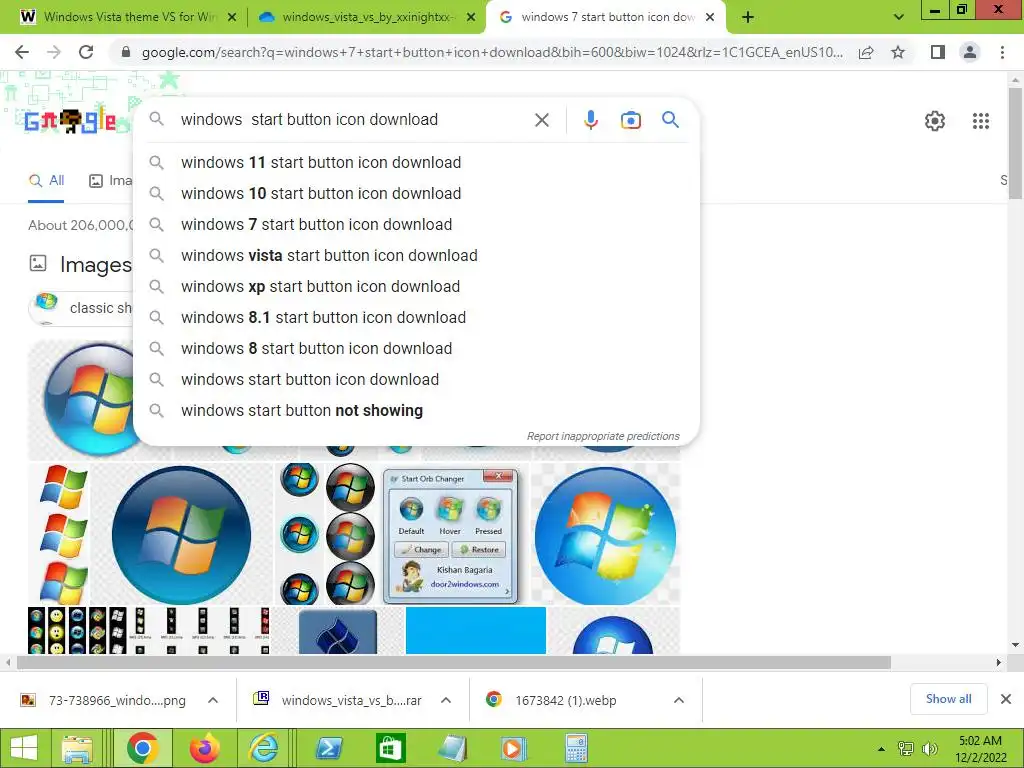Bookmark this page with the star icon
The height and width of the screenshot is (768, 1024).
pyautogui.click(x=898, y=52)
